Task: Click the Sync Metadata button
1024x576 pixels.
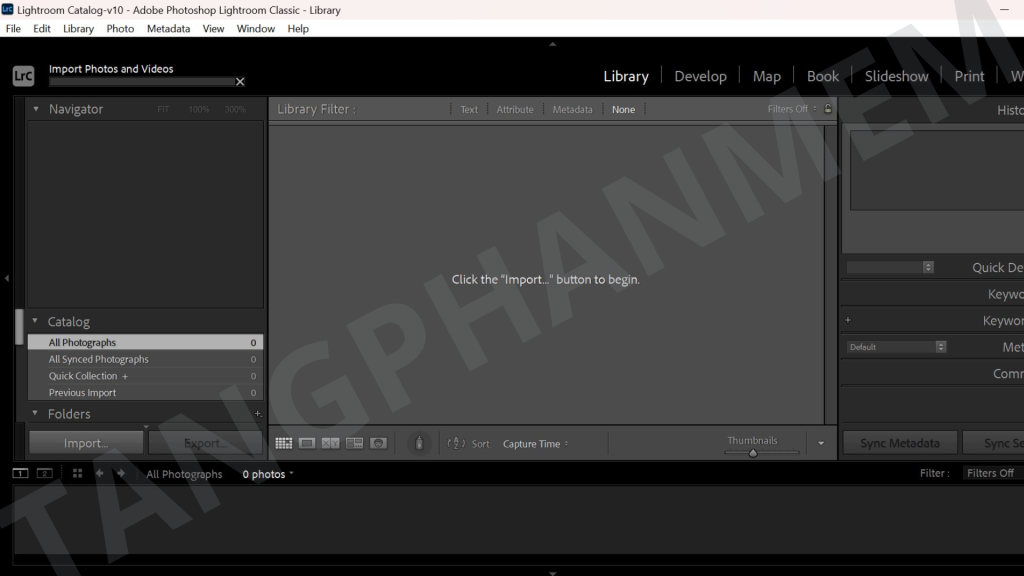Action: click(900, 443)
